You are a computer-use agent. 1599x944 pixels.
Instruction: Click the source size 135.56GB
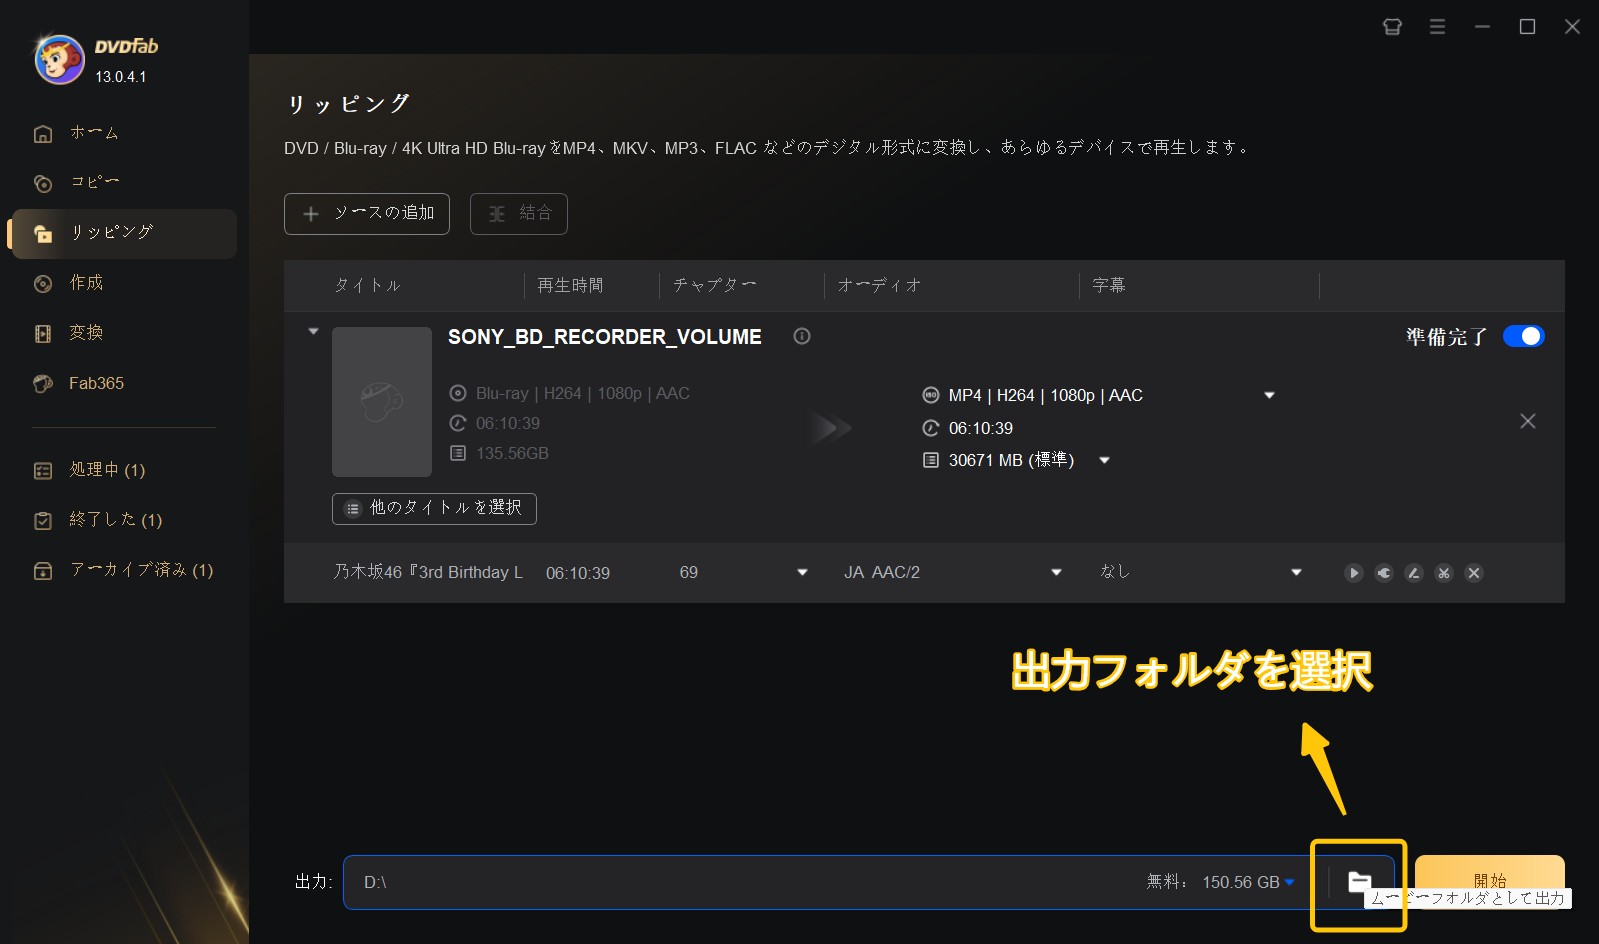[512, 454]
